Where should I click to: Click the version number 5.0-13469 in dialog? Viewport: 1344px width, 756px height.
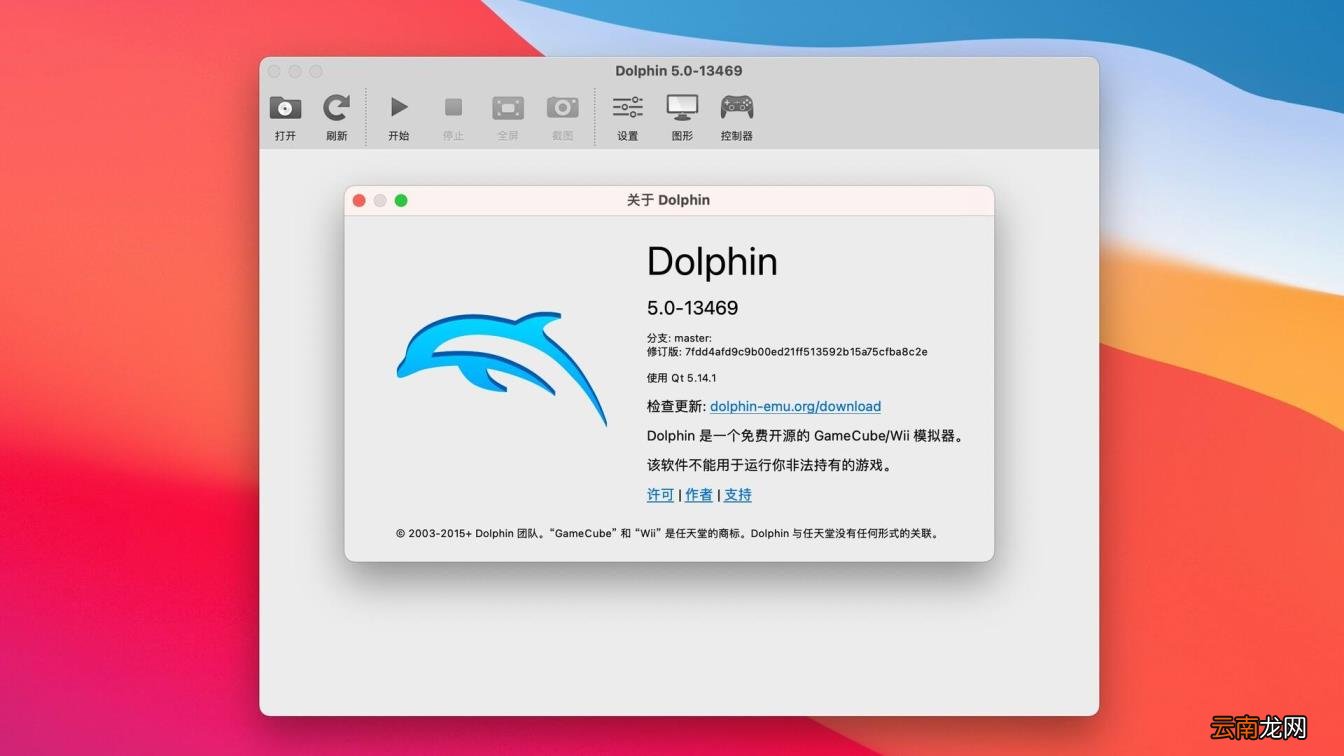click(692, 308)
